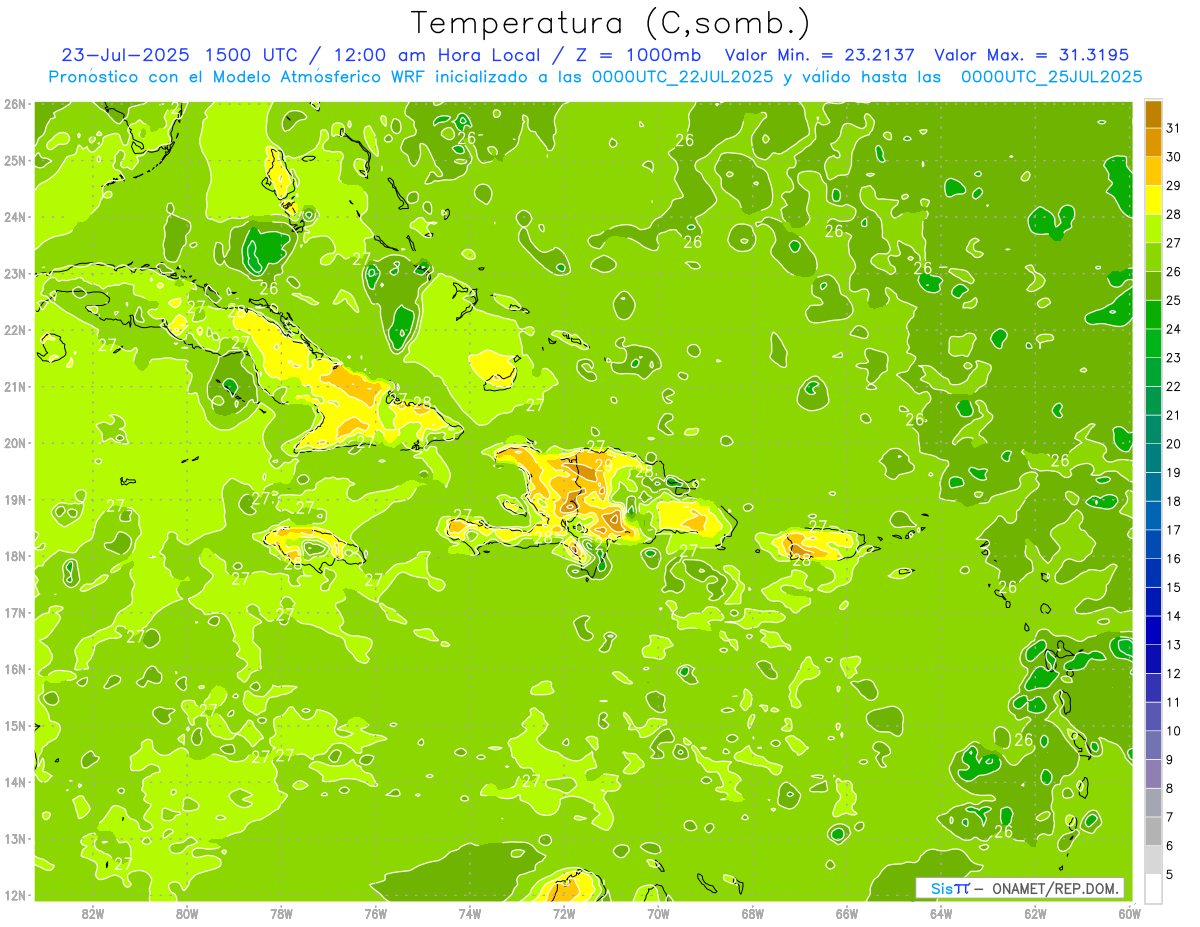Click the legend value '25'
Viewport: 1200px width, 927px height.
tap(1174, 300)
